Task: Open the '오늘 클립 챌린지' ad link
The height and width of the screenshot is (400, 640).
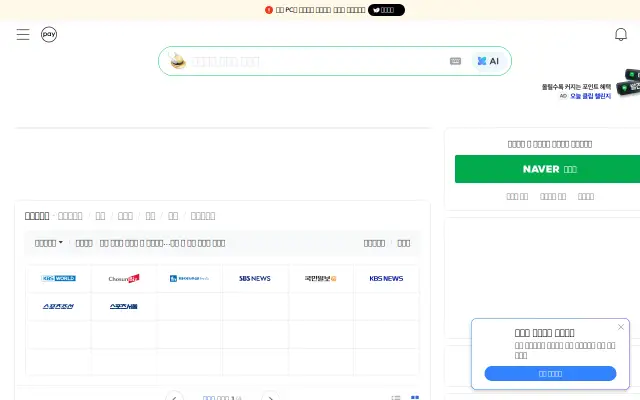Action: (x=590, y=96)
